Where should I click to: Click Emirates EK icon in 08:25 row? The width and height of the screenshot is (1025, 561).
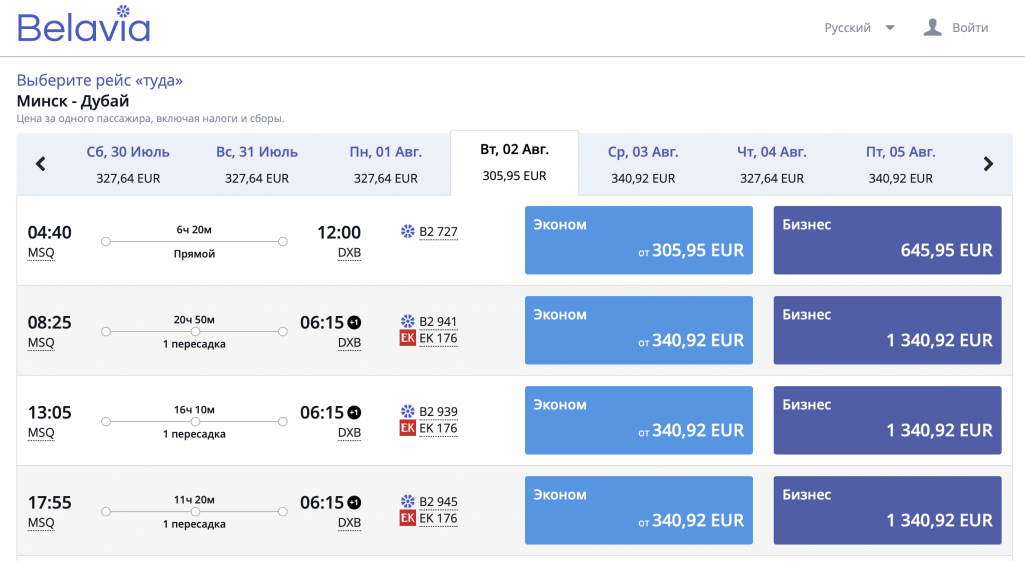tap(408, 338)
